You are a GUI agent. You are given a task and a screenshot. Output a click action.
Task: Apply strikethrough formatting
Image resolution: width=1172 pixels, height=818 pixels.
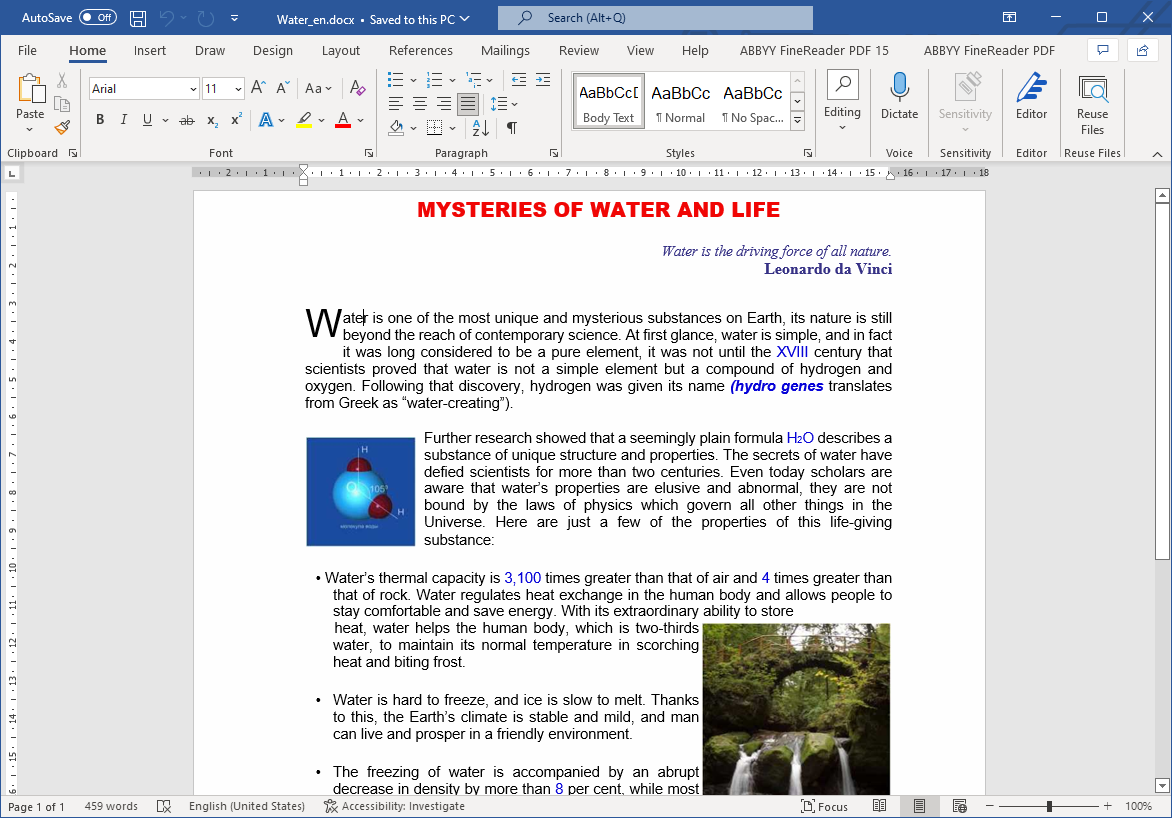pyautogui.click(x=187, y=120)
